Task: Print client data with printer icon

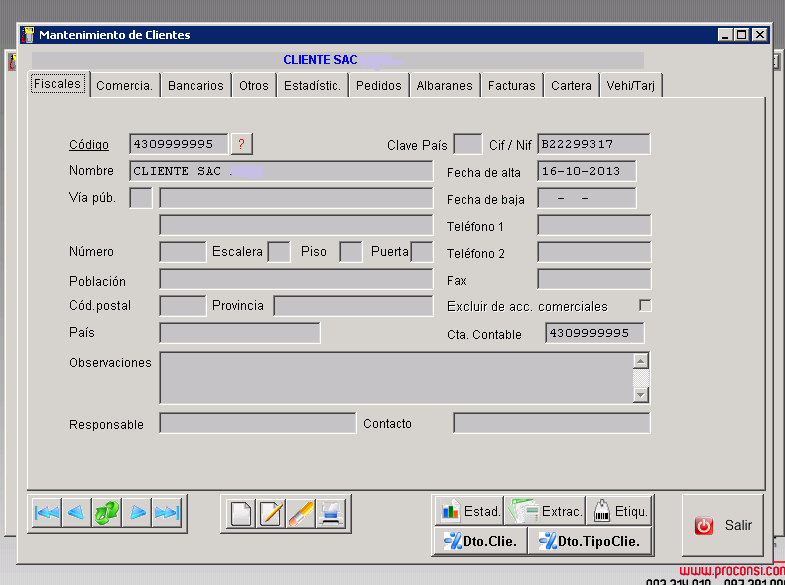Action: [331, 513]
